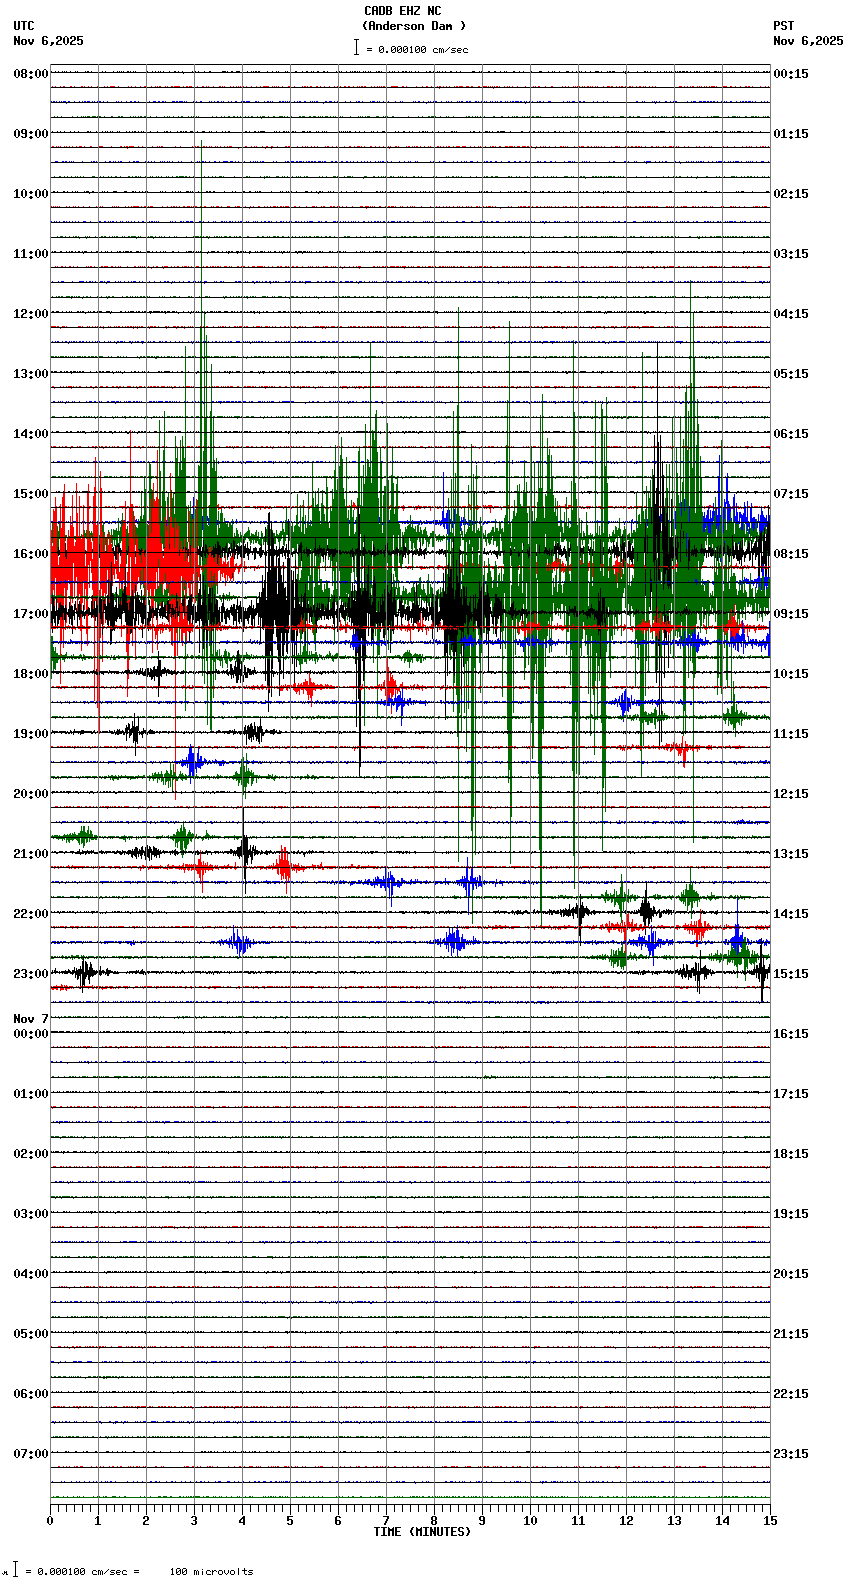Click the '08:15' PST time label
Screen dimensions: 850x1584
coord(791,554)
